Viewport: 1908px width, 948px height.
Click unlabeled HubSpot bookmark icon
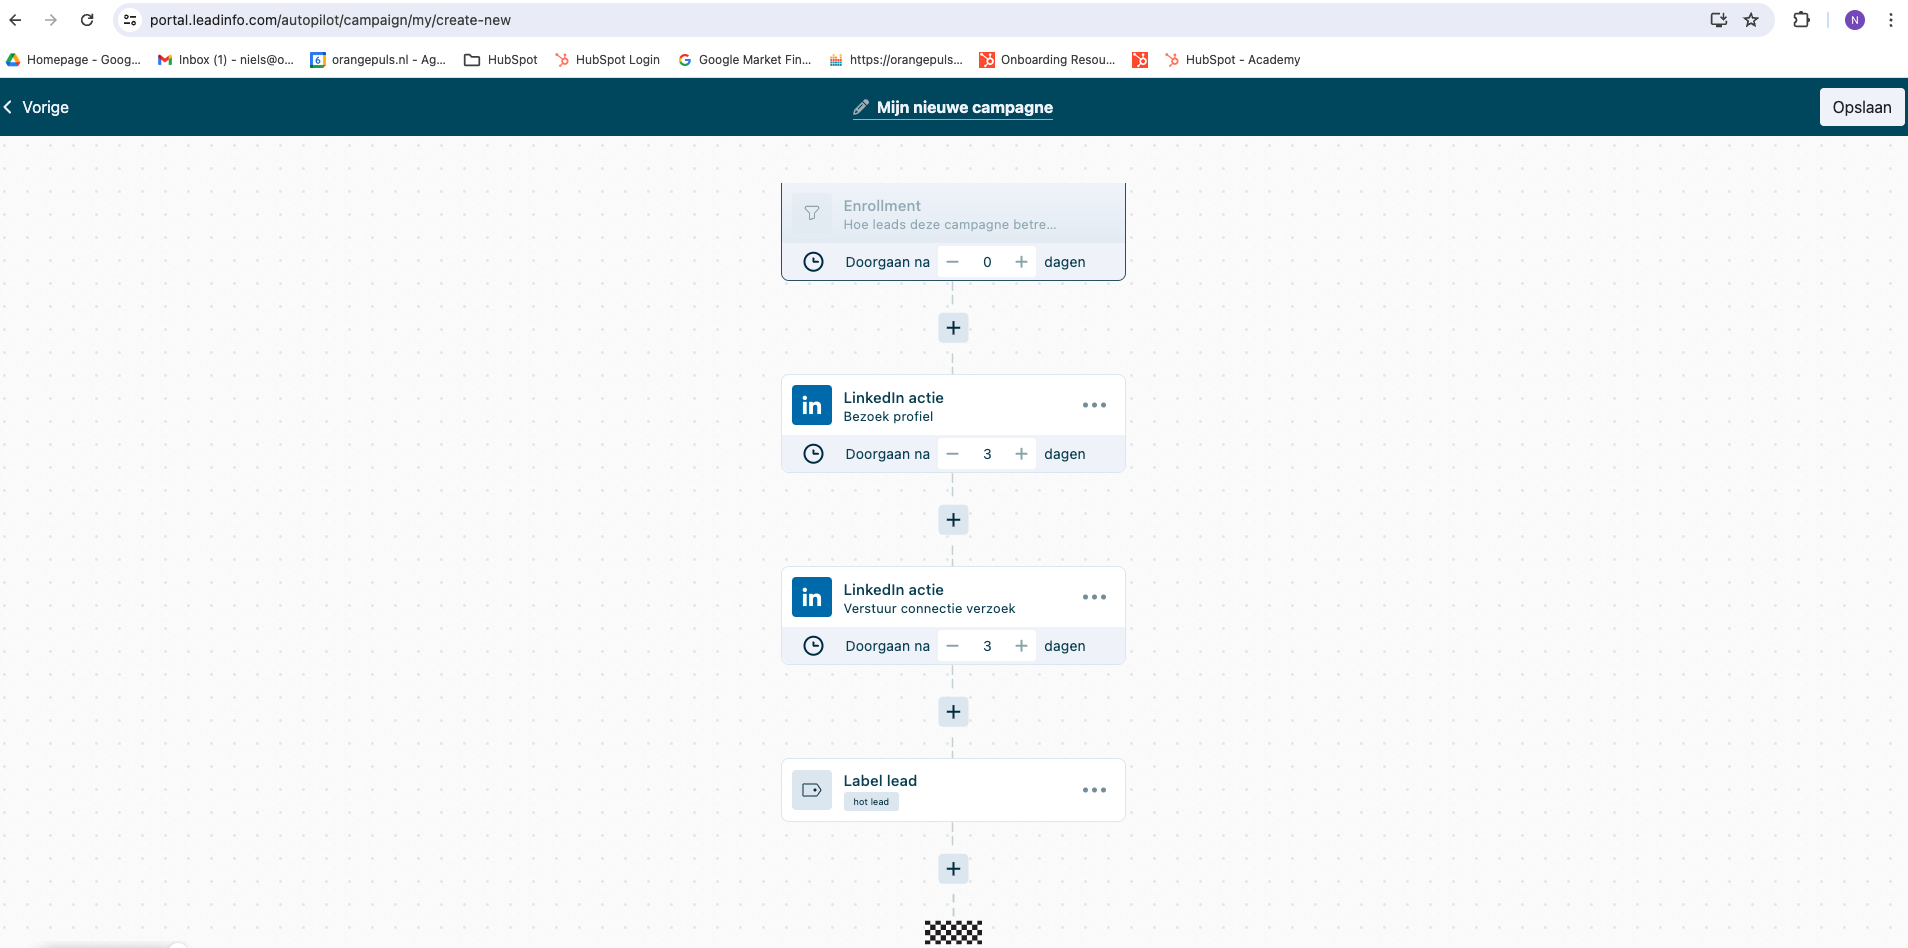[1140, 60]
